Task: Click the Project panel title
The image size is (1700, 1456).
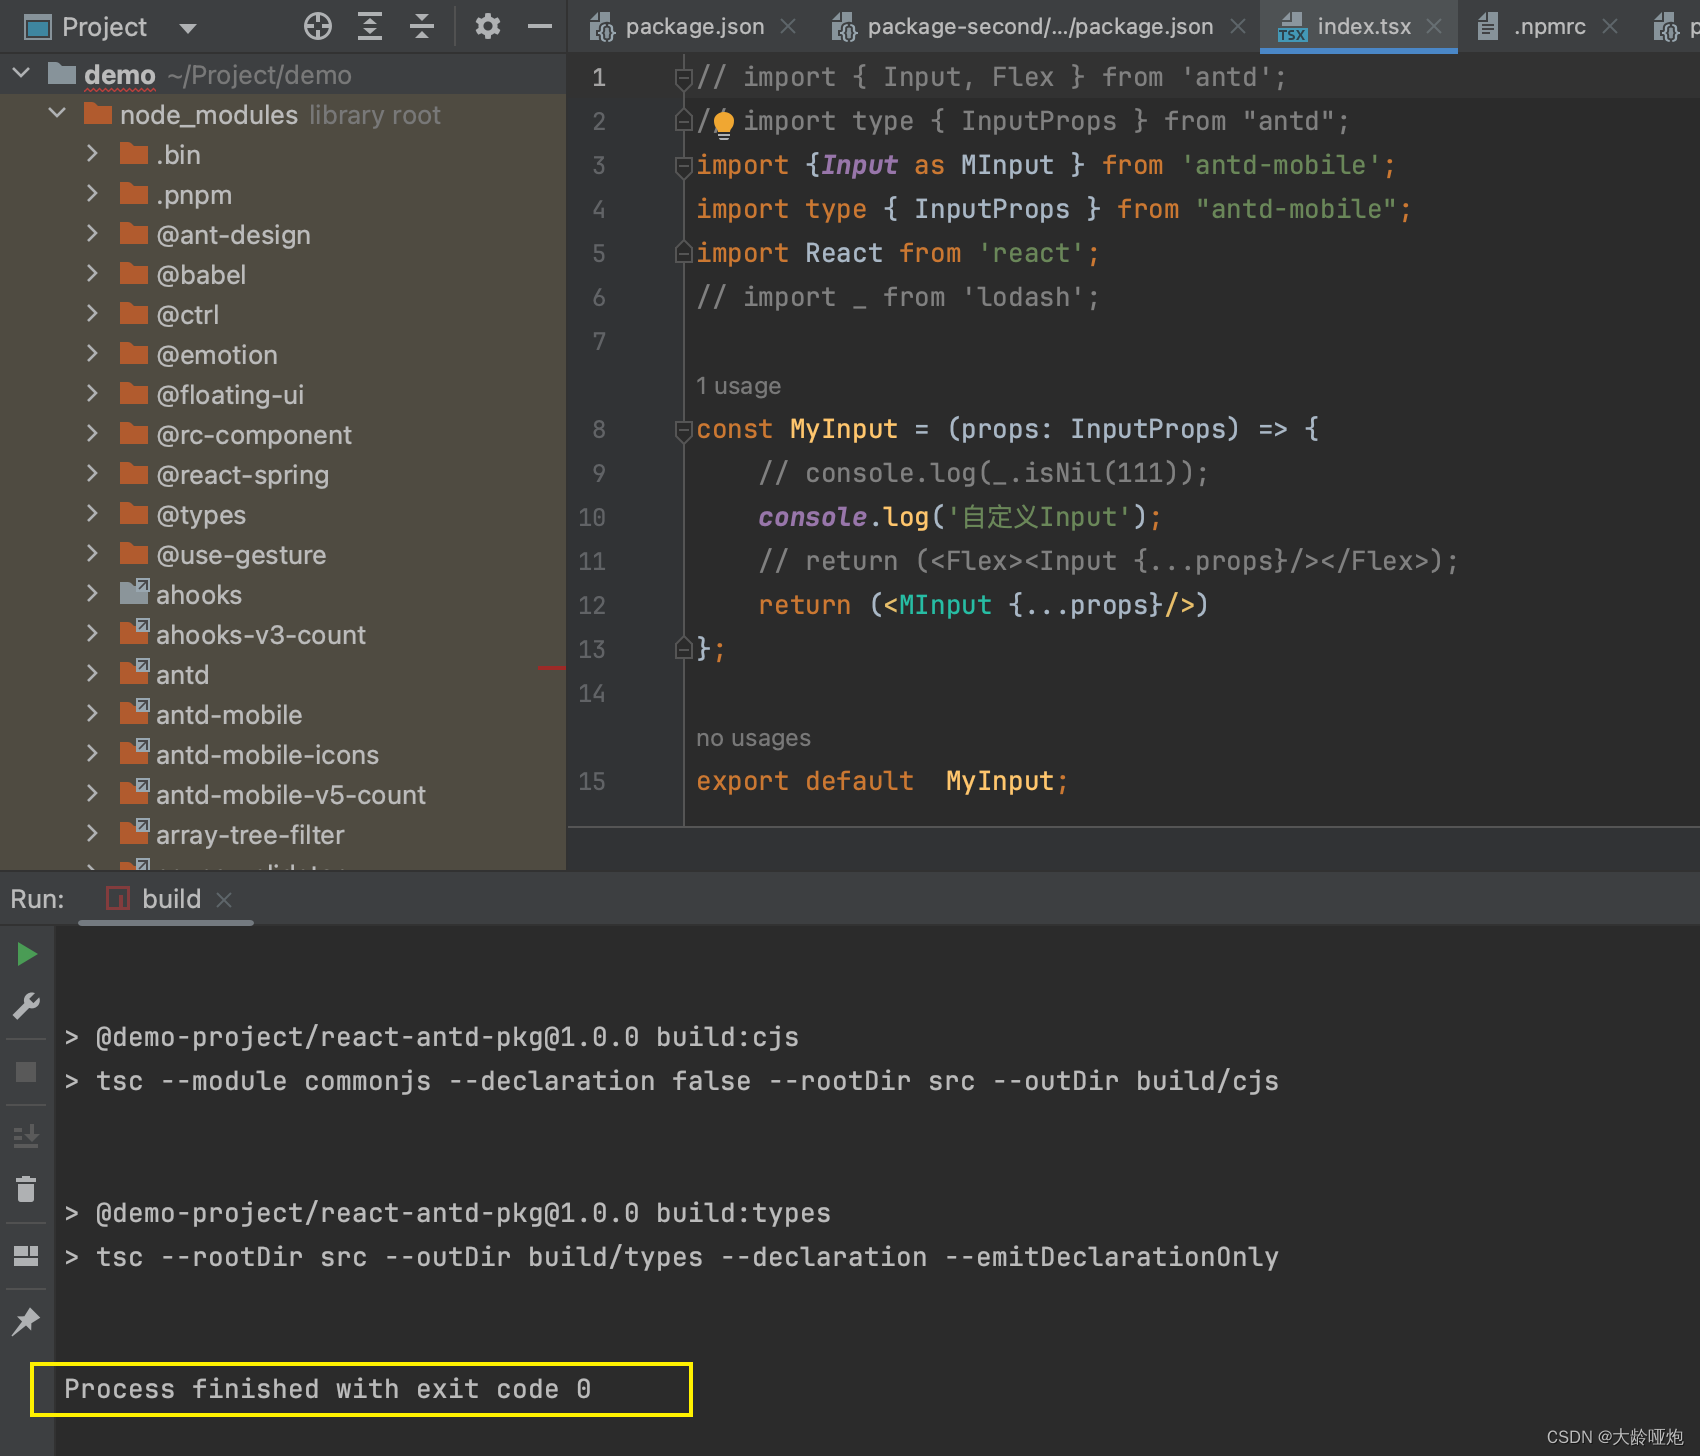Action: click(x=104, y=27)
